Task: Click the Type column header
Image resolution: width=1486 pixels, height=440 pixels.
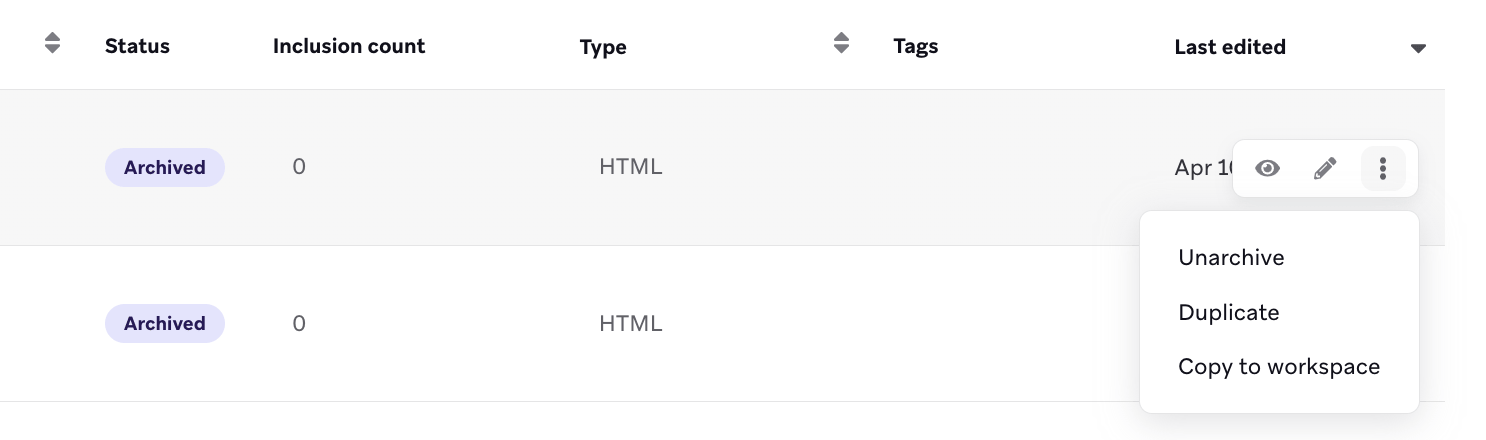Action: tap(603, 47)
